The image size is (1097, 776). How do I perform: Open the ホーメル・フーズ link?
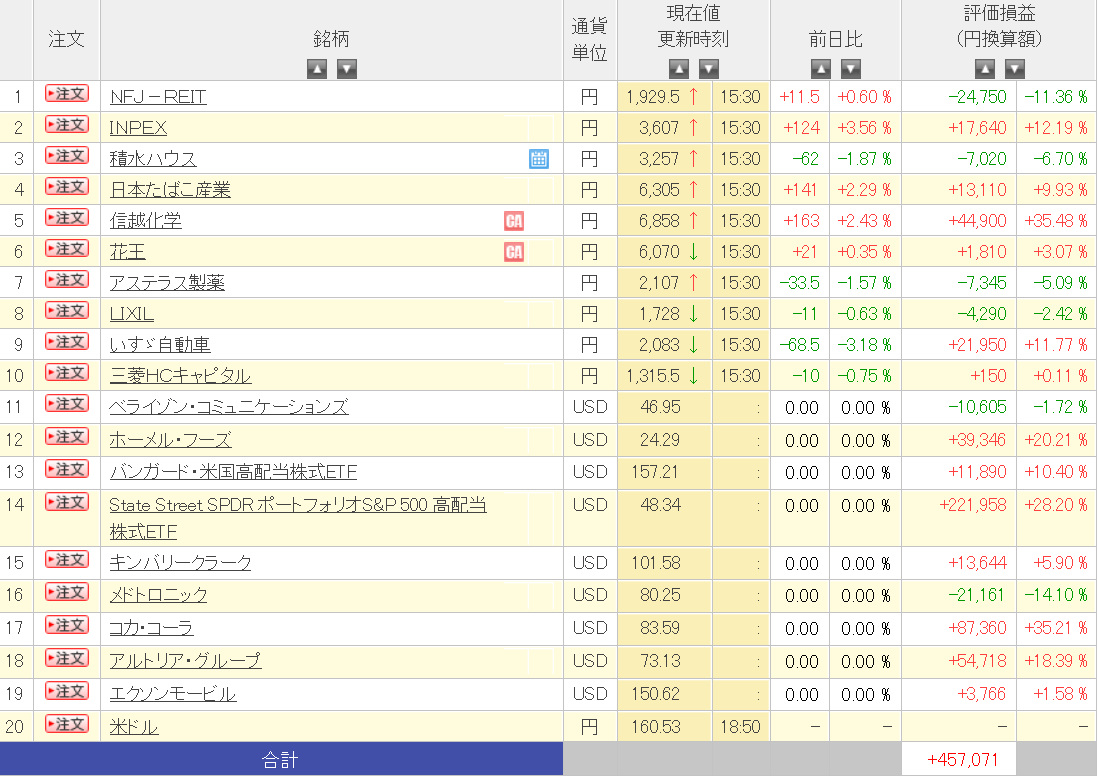point(170,439)
